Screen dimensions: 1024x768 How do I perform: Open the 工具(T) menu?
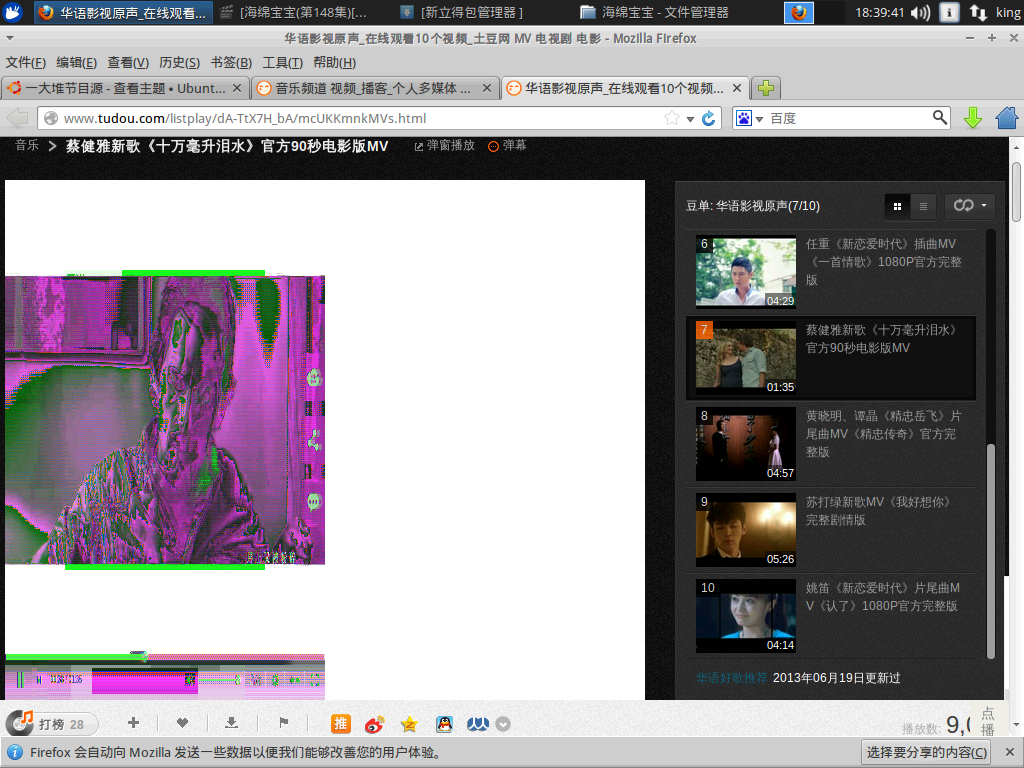pos(282,63)
